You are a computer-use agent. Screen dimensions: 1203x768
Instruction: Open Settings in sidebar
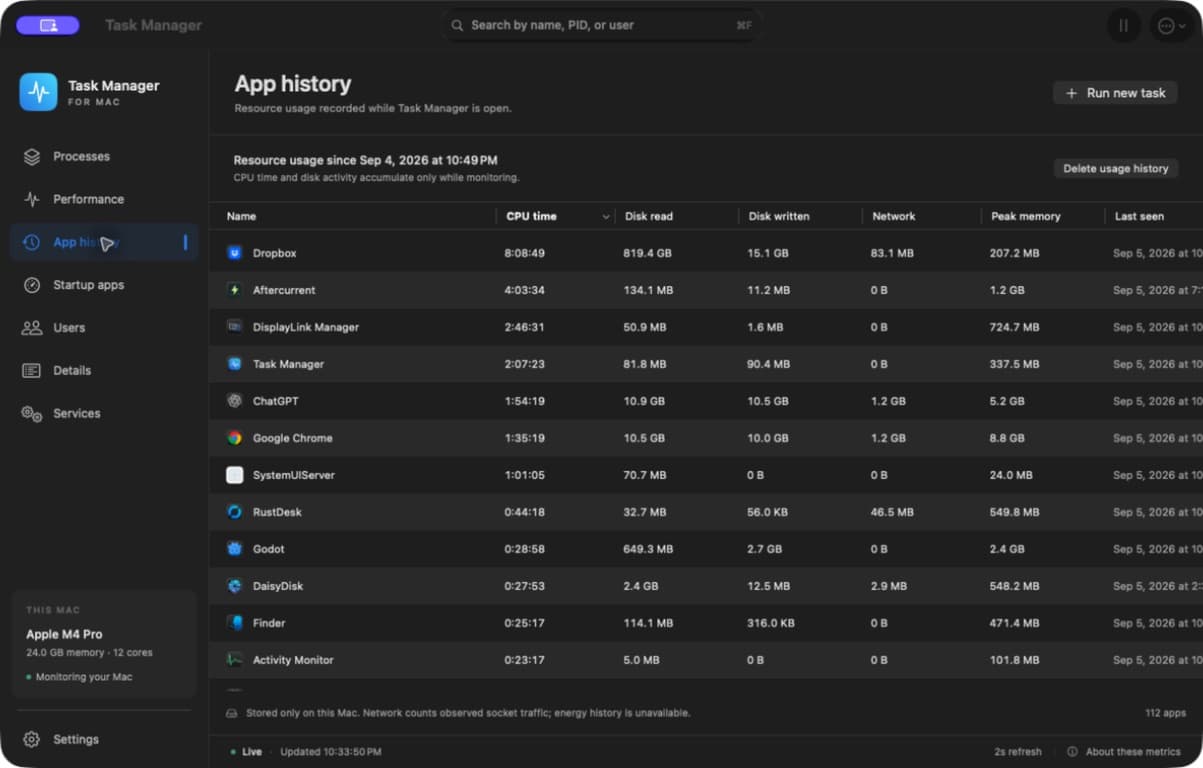click(x=104, y=740)
